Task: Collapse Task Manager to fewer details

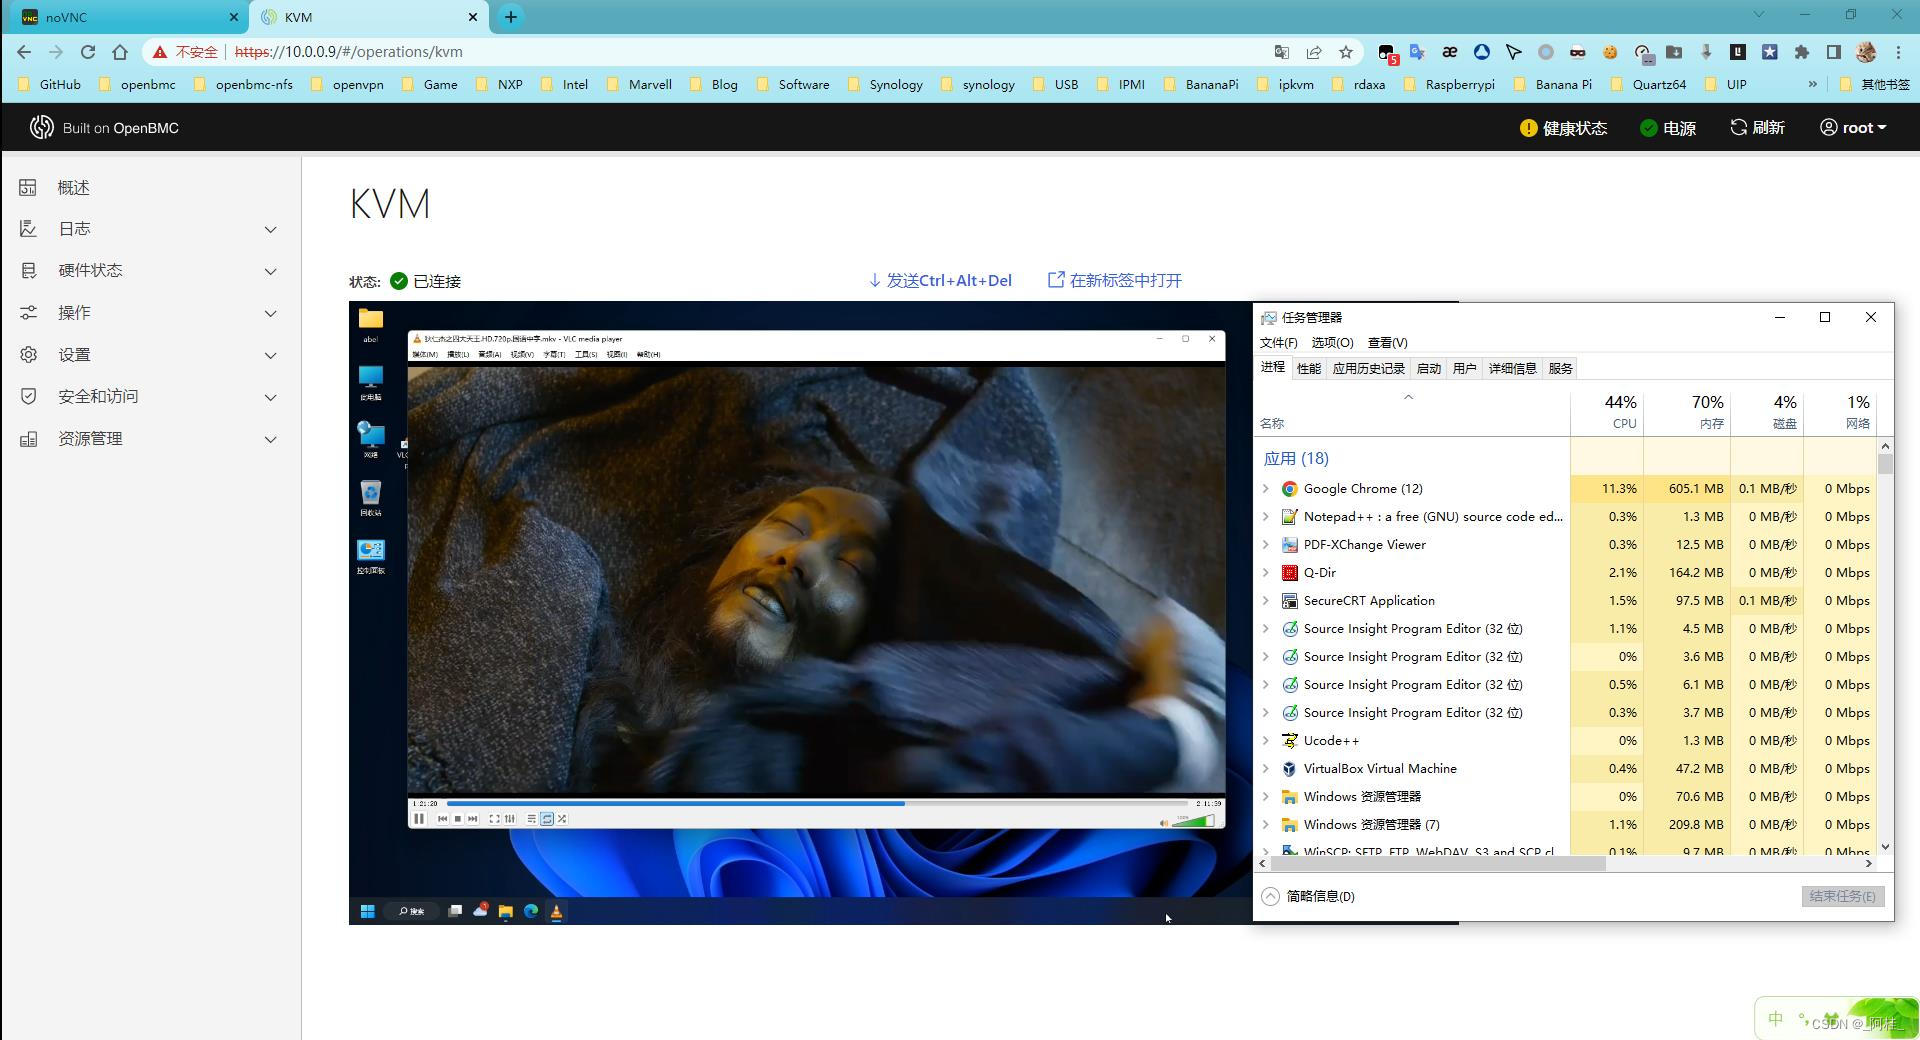Action: pos(1308,897)
